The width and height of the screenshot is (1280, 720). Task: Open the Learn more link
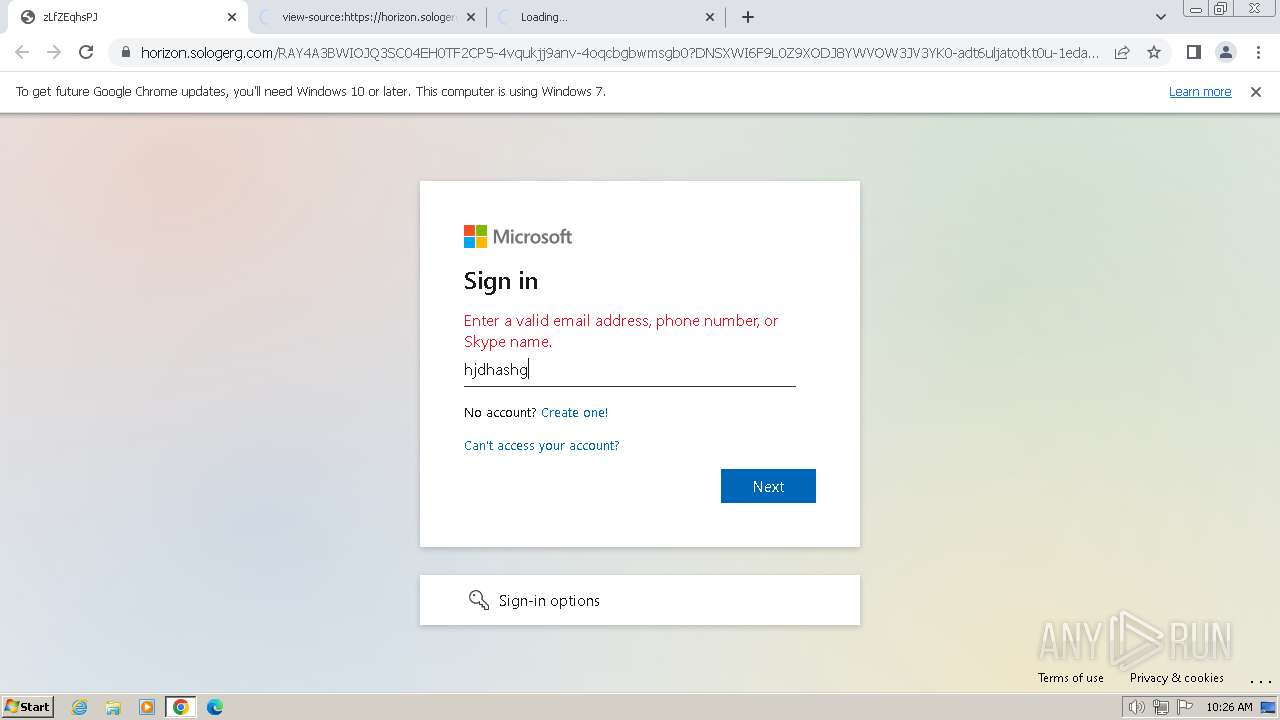tap(1200, 92)
